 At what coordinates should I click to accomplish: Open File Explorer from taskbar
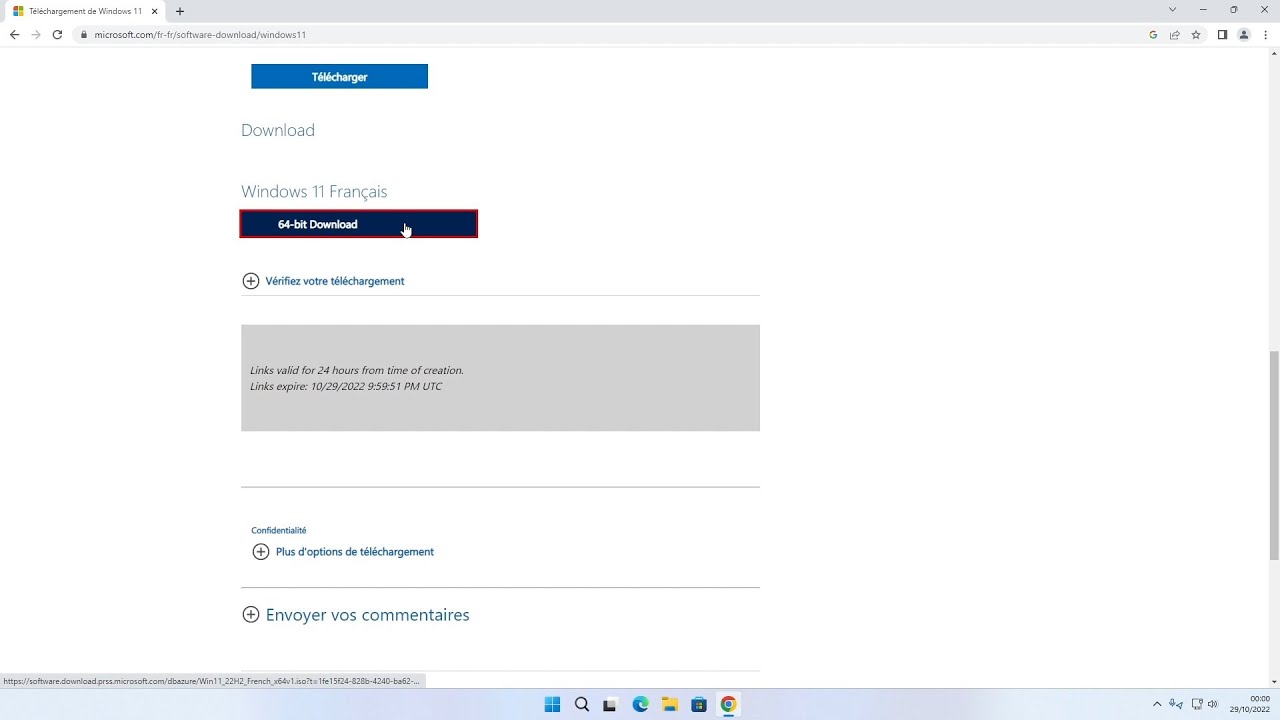tap(669, 704)
